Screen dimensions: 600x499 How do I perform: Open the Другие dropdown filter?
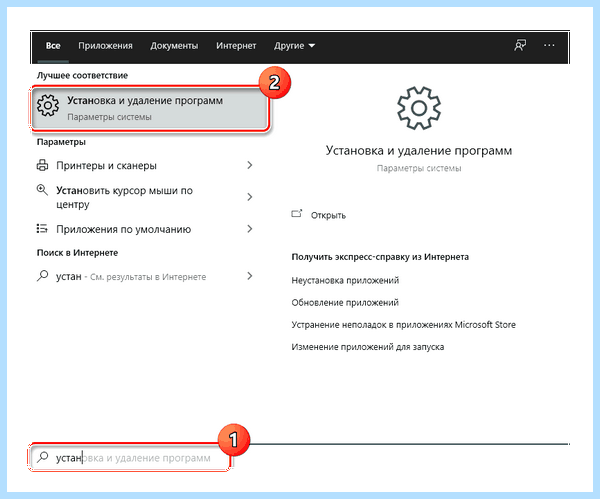[294, 46]
